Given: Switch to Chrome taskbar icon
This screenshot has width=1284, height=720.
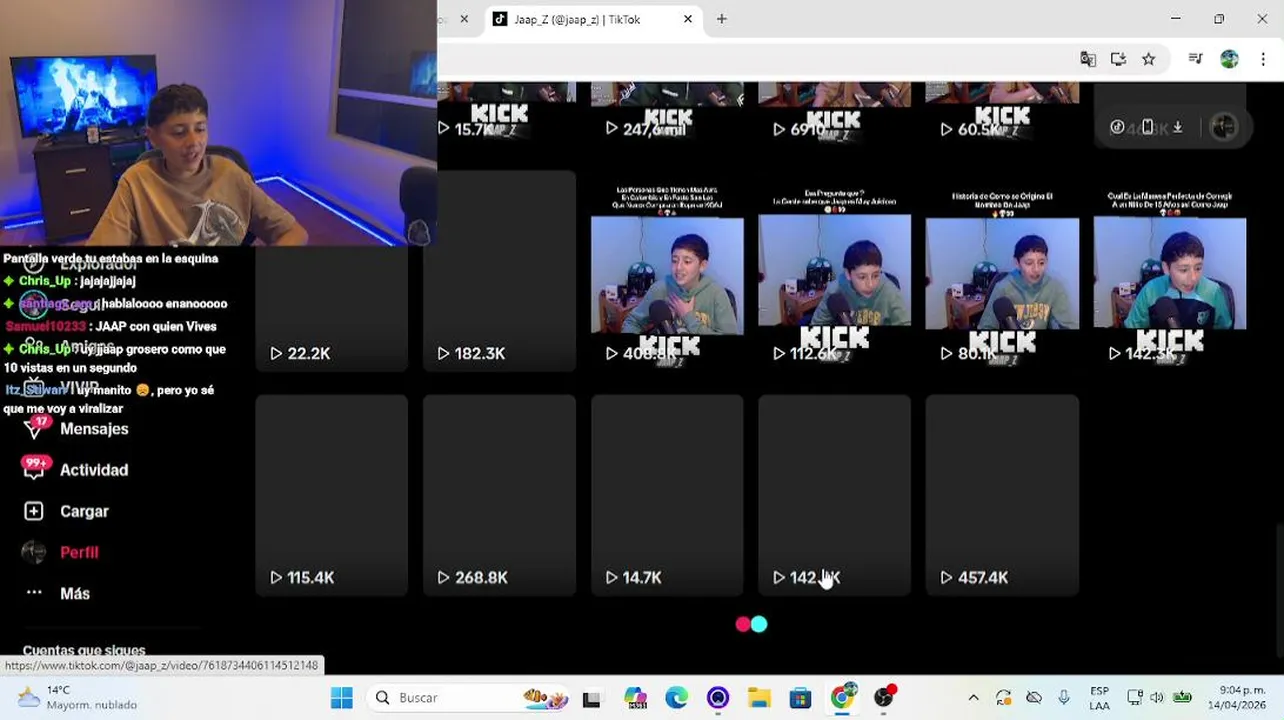Looking at the screenshot, I should (x=843, y=698).
